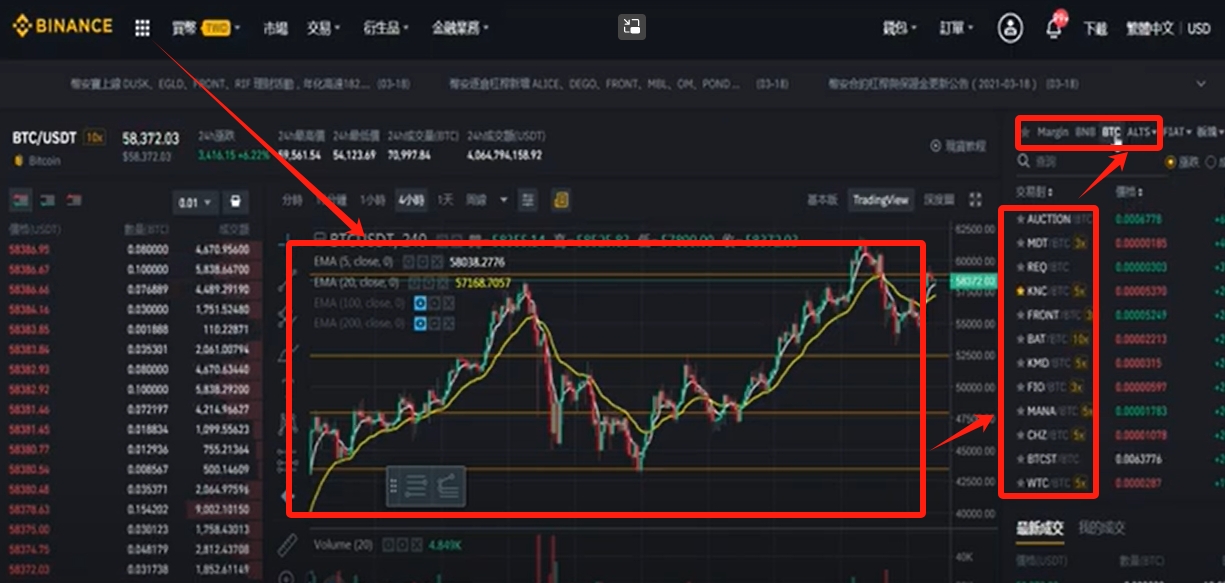Open the Binance apps grid menu
Screen dimensions: 1225x583
tap(143, 28)
